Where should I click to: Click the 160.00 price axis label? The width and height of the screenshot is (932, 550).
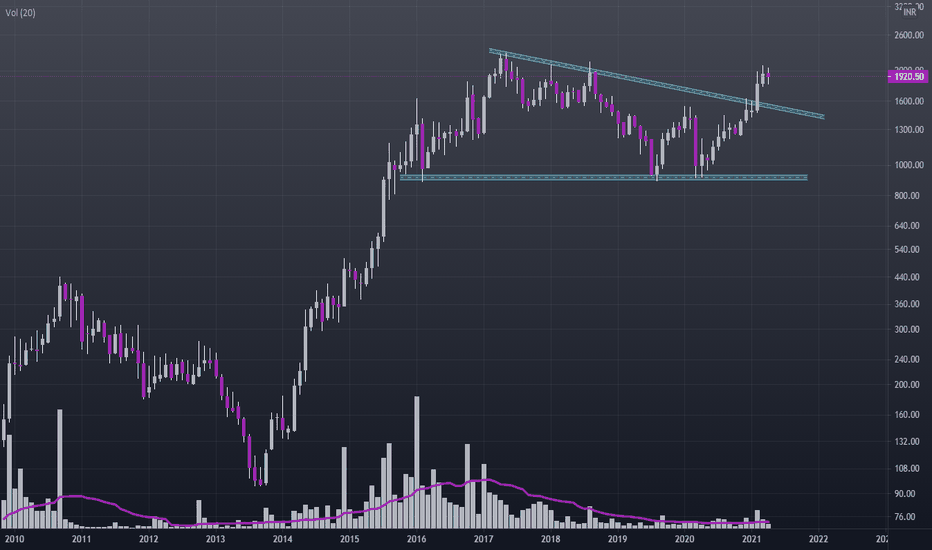point(907,414)
